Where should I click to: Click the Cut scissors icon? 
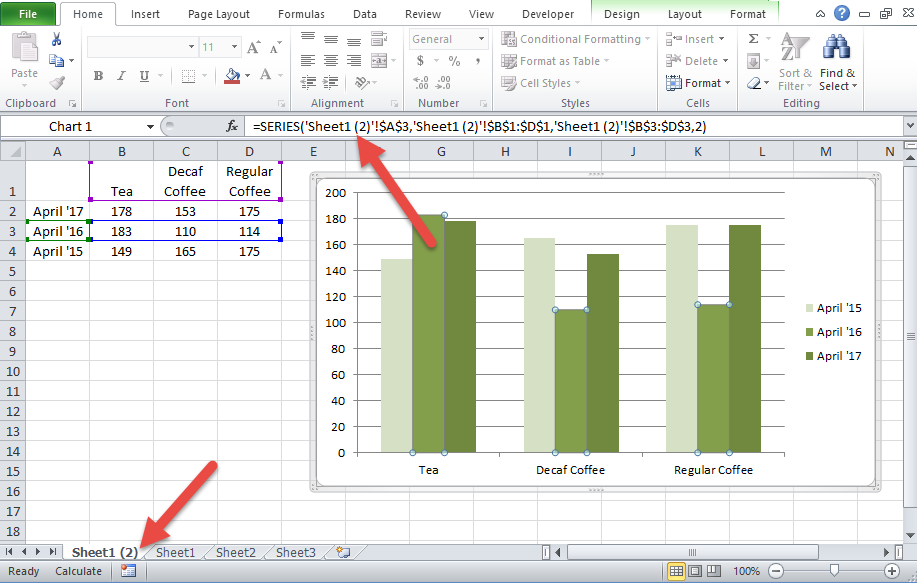pos(56,39)
